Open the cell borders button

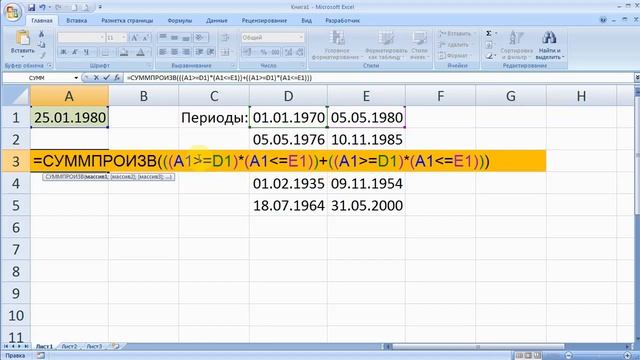106,52
